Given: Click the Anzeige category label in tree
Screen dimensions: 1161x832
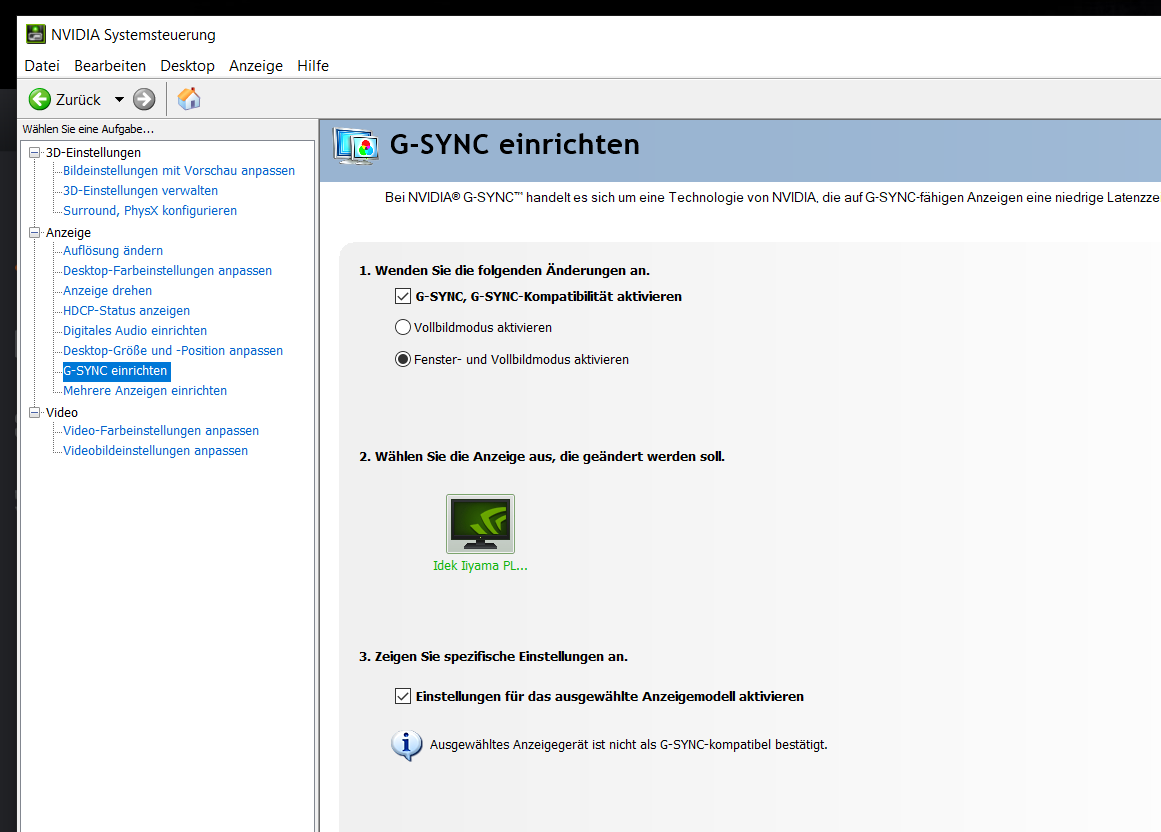Looking at the screenshot, I should [x=68, y=232].
